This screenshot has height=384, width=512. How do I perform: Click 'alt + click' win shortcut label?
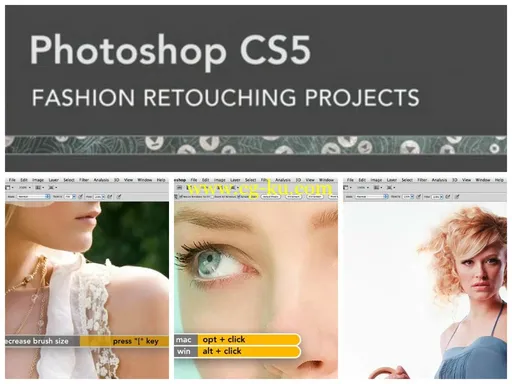pos(222,351)
